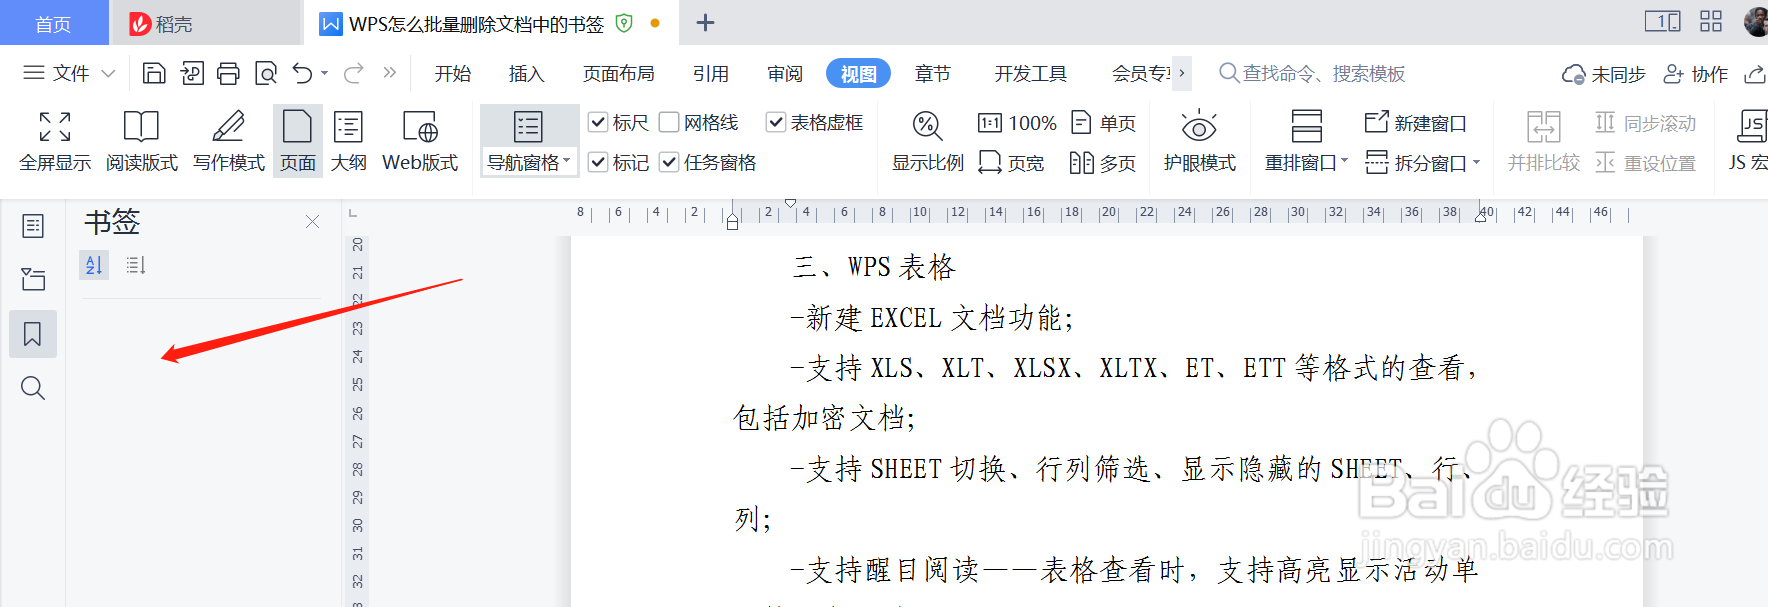Expand more quick toolbar items
The height and width of the screenshot is (607, 1768).
click(390, 72)
